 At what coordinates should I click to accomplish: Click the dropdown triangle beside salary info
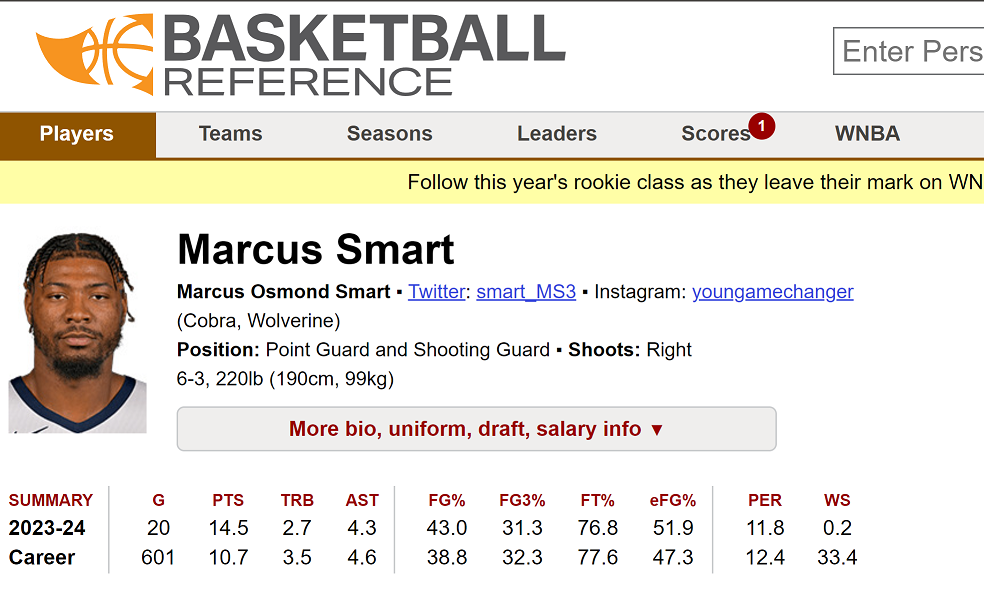point(657,430)
